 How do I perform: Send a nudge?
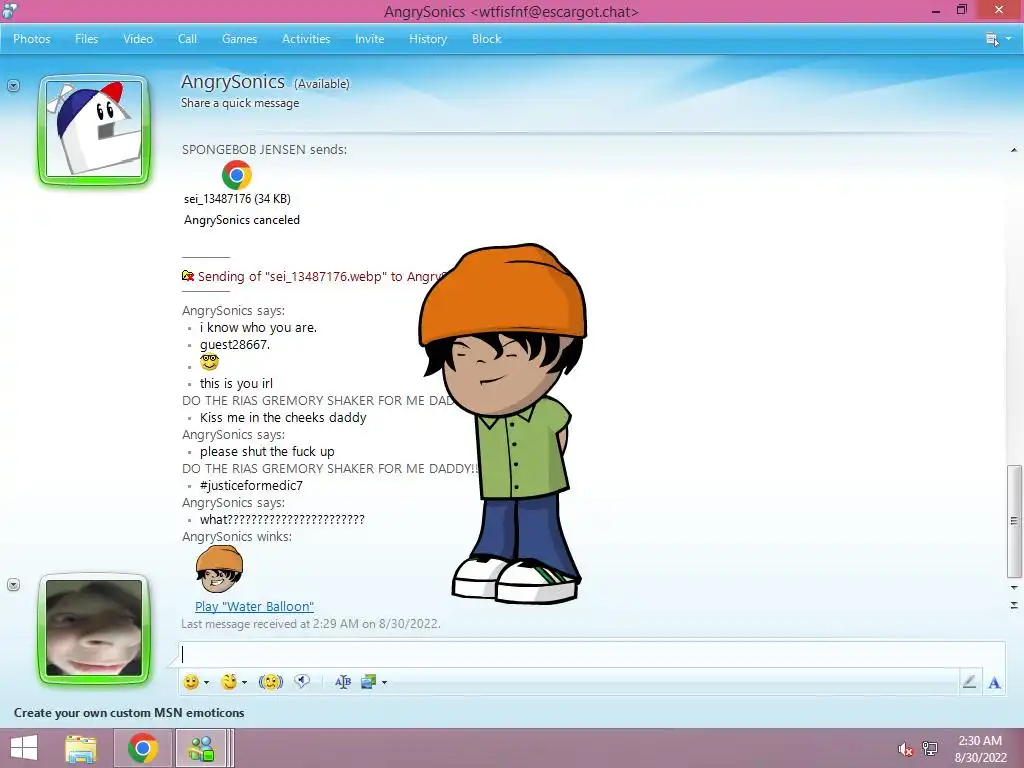click(270, 682)
